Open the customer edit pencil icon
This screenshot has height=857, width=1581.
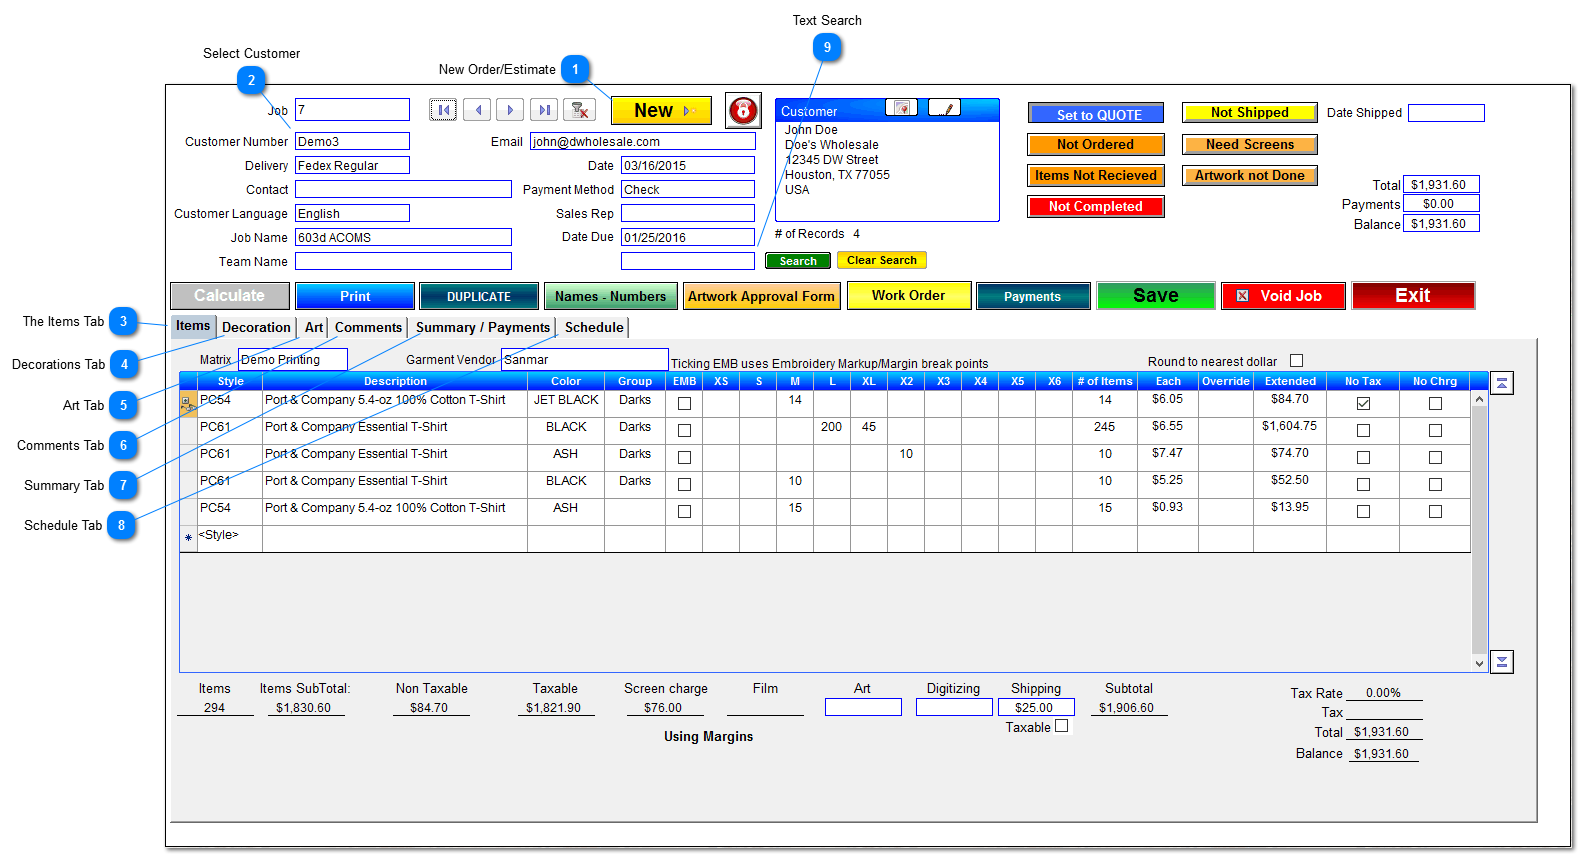click(944, 108)
